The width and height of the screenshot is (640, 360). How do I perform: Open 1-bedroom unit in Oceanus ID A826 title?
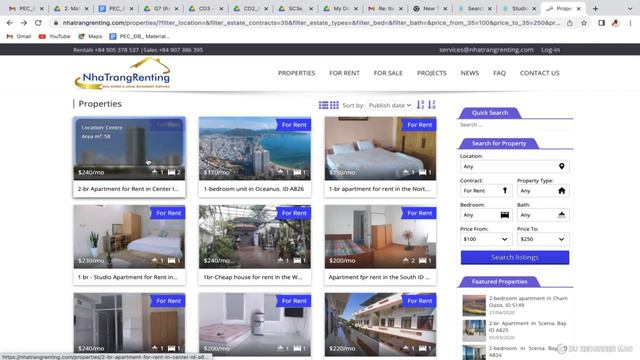[x=253, y=189]
